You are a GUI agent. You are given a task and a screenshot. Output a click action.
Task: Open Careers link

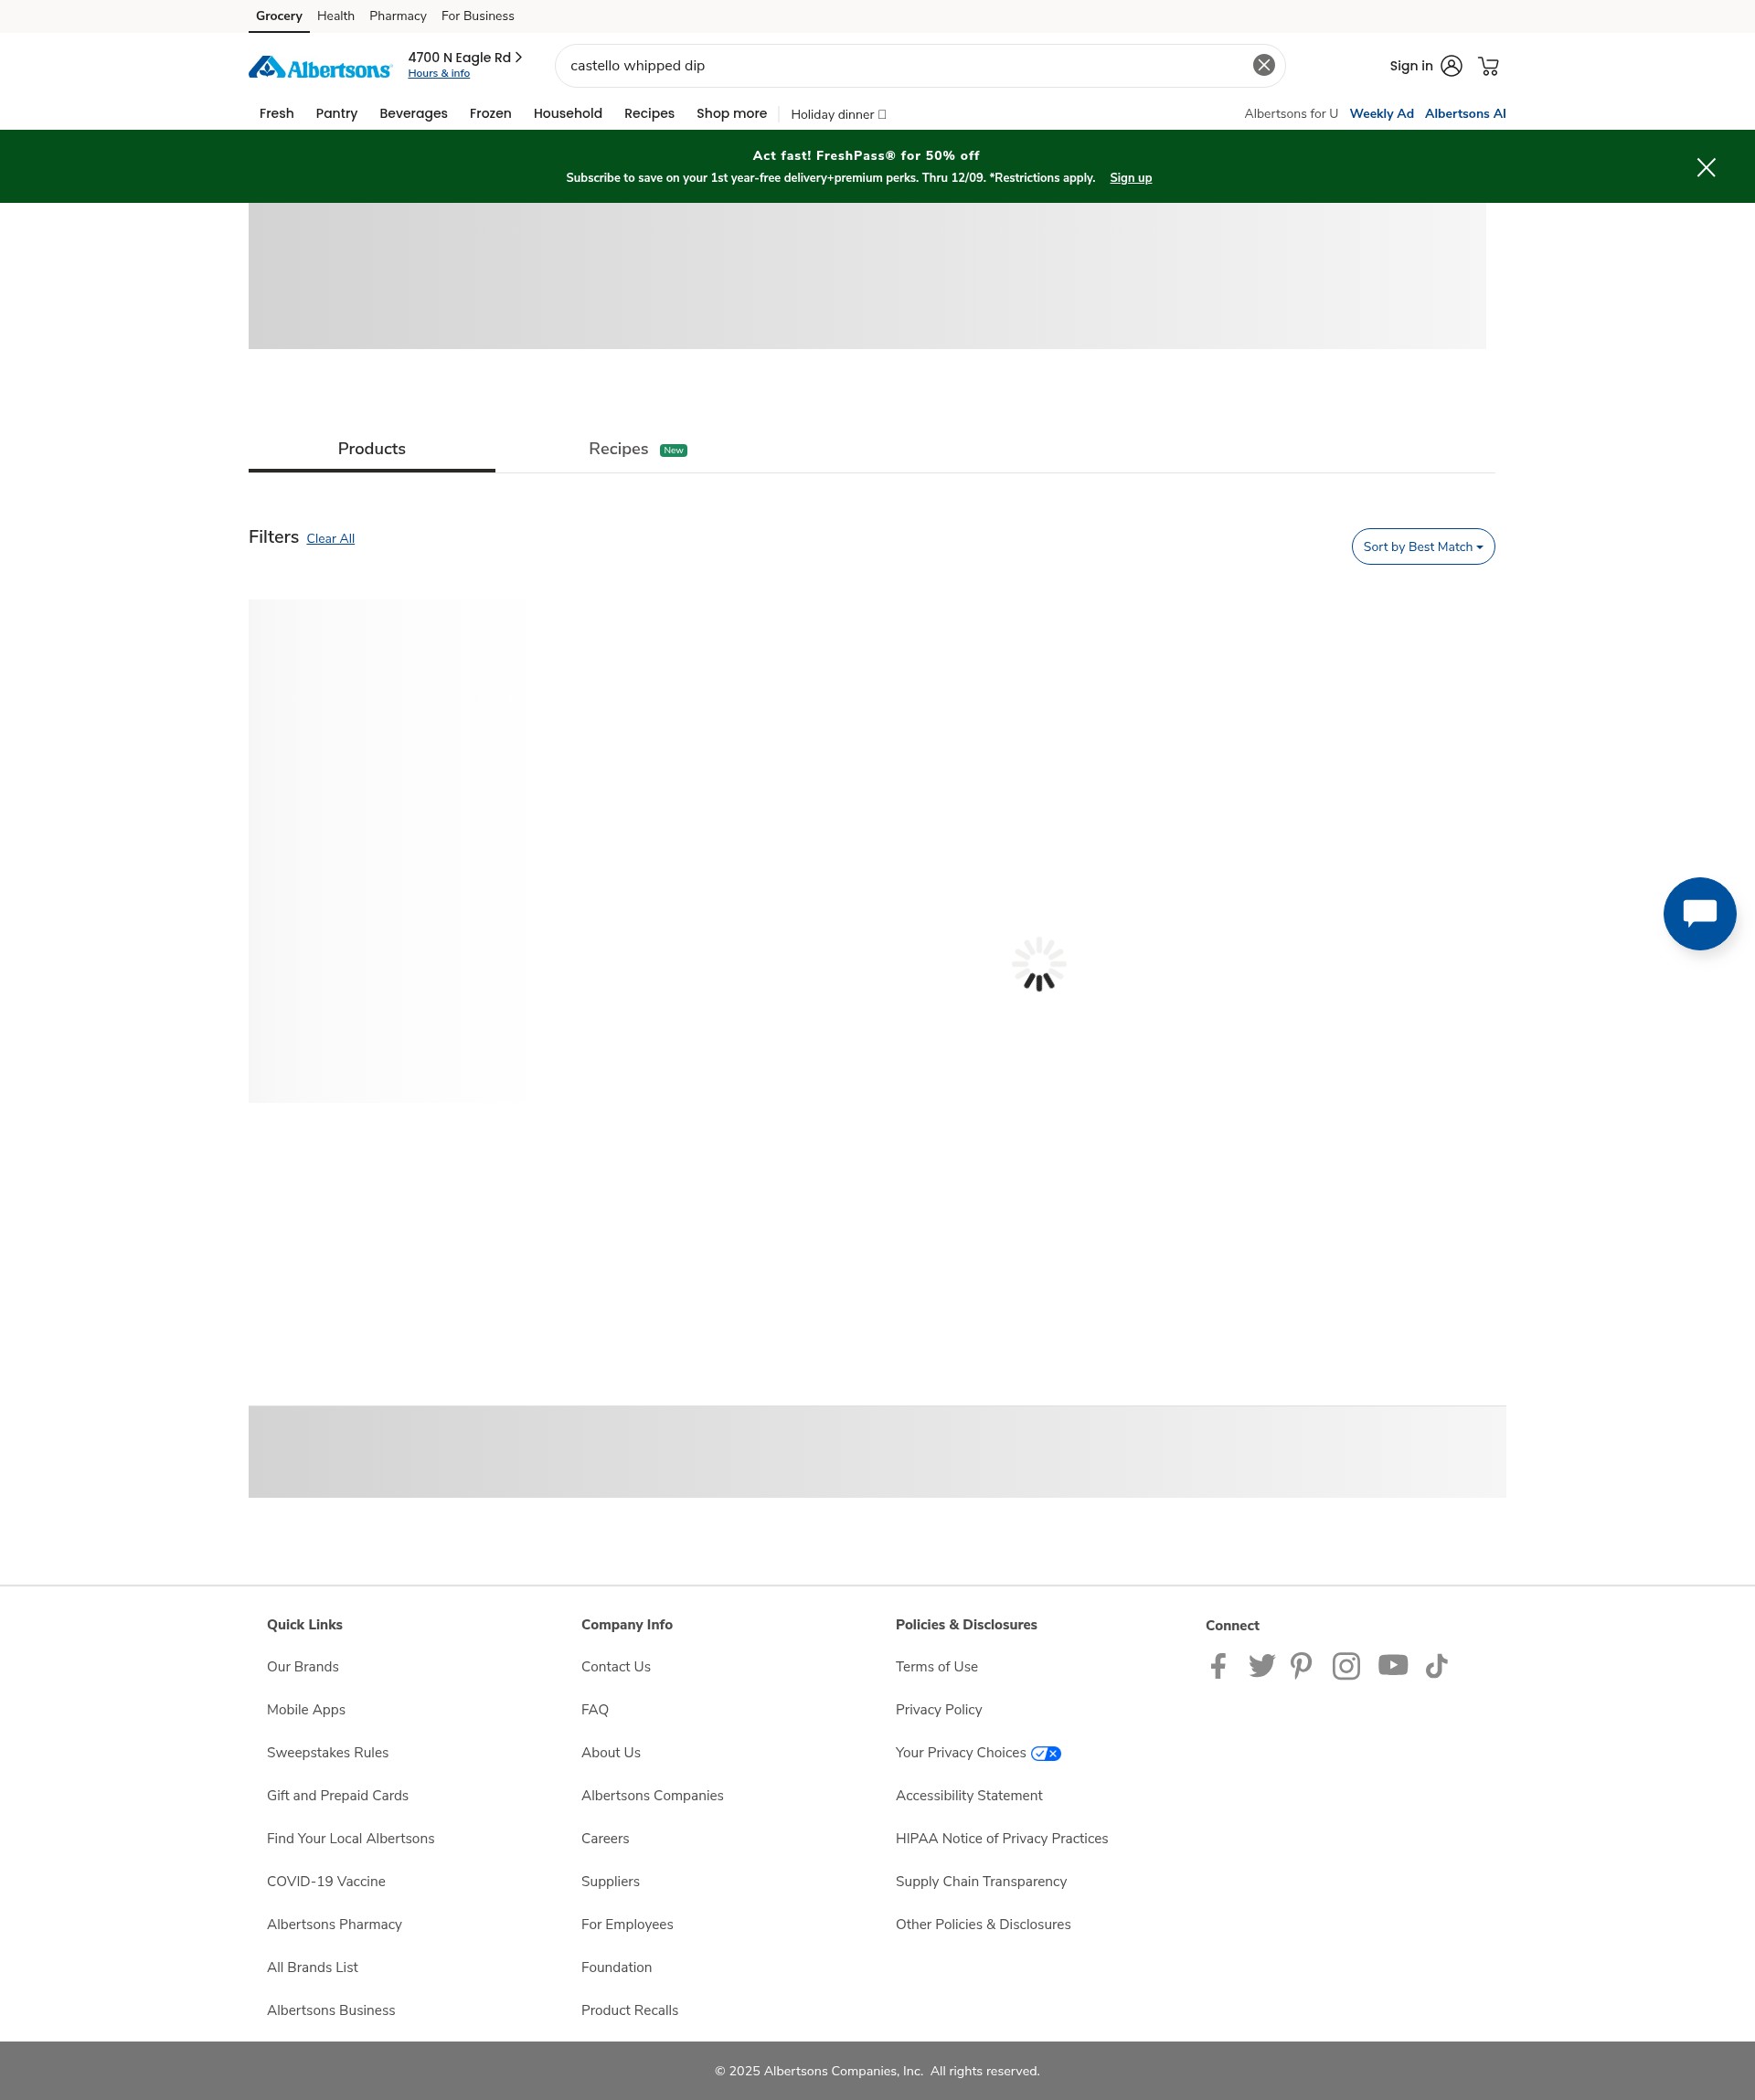[x=605, y=1838]
